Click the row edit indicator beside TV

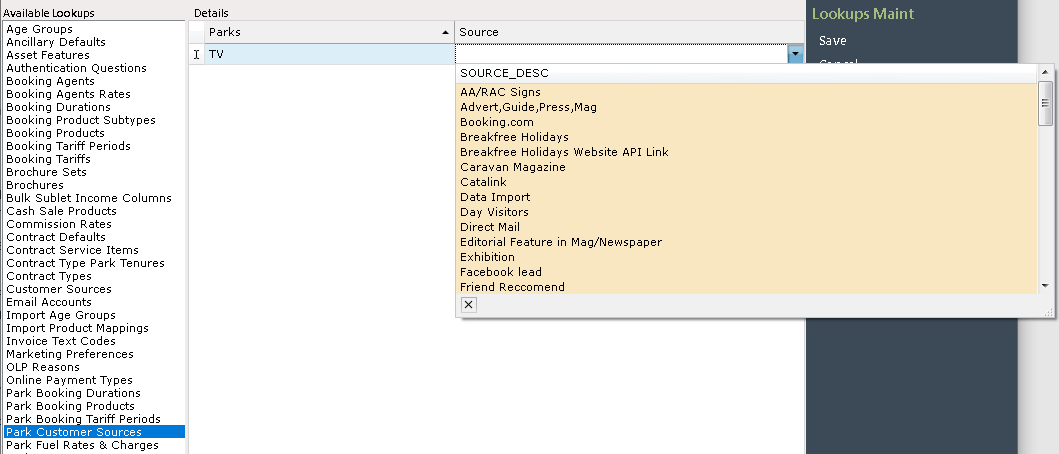point(197,54)
